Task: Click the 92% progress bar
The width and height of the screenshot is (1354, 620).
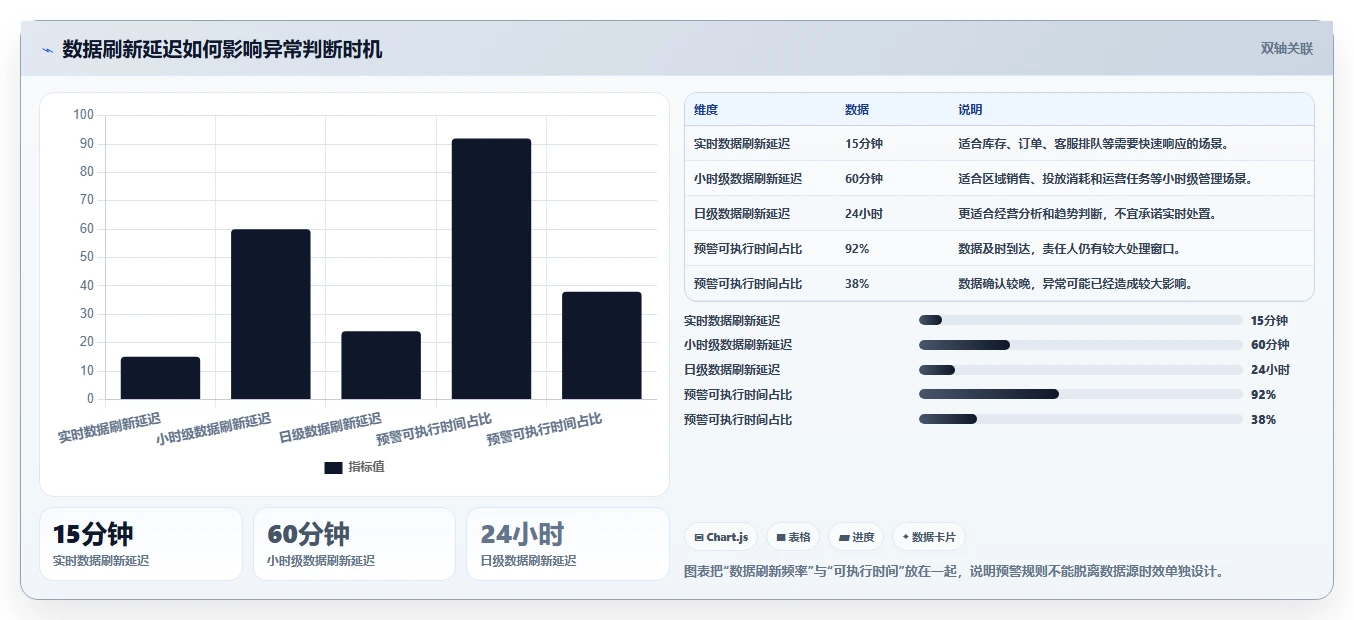Action: (x=1080, y=395)
